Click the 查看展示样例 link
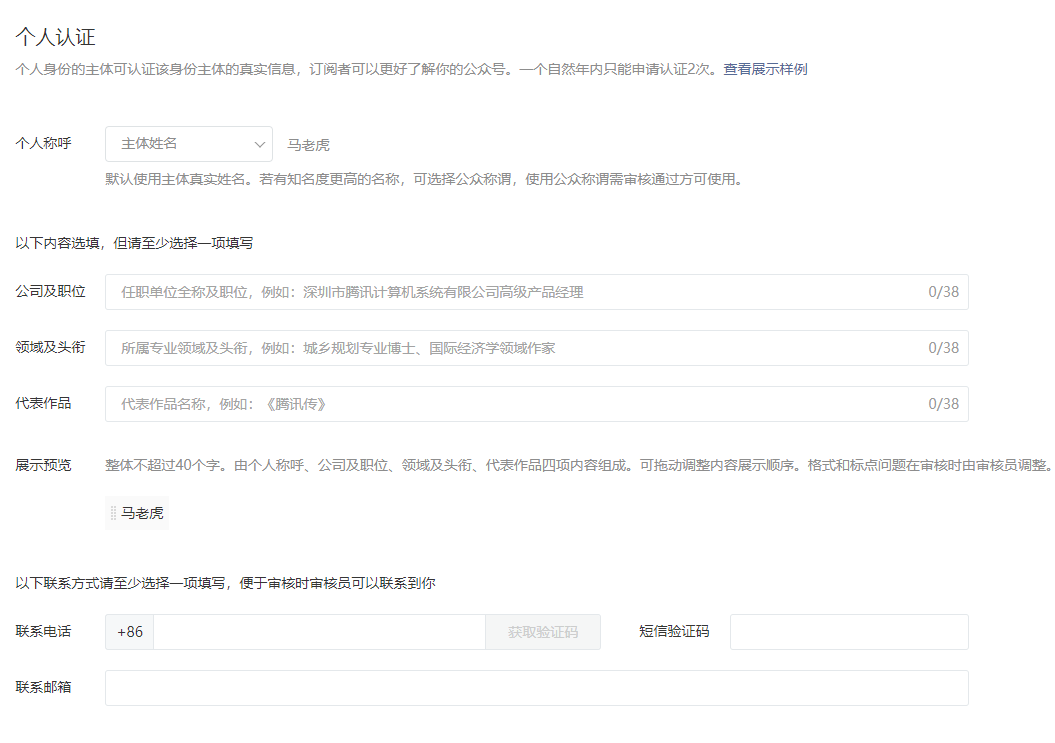This screenshot has width=1055, height=743. [x=765, y=69]
